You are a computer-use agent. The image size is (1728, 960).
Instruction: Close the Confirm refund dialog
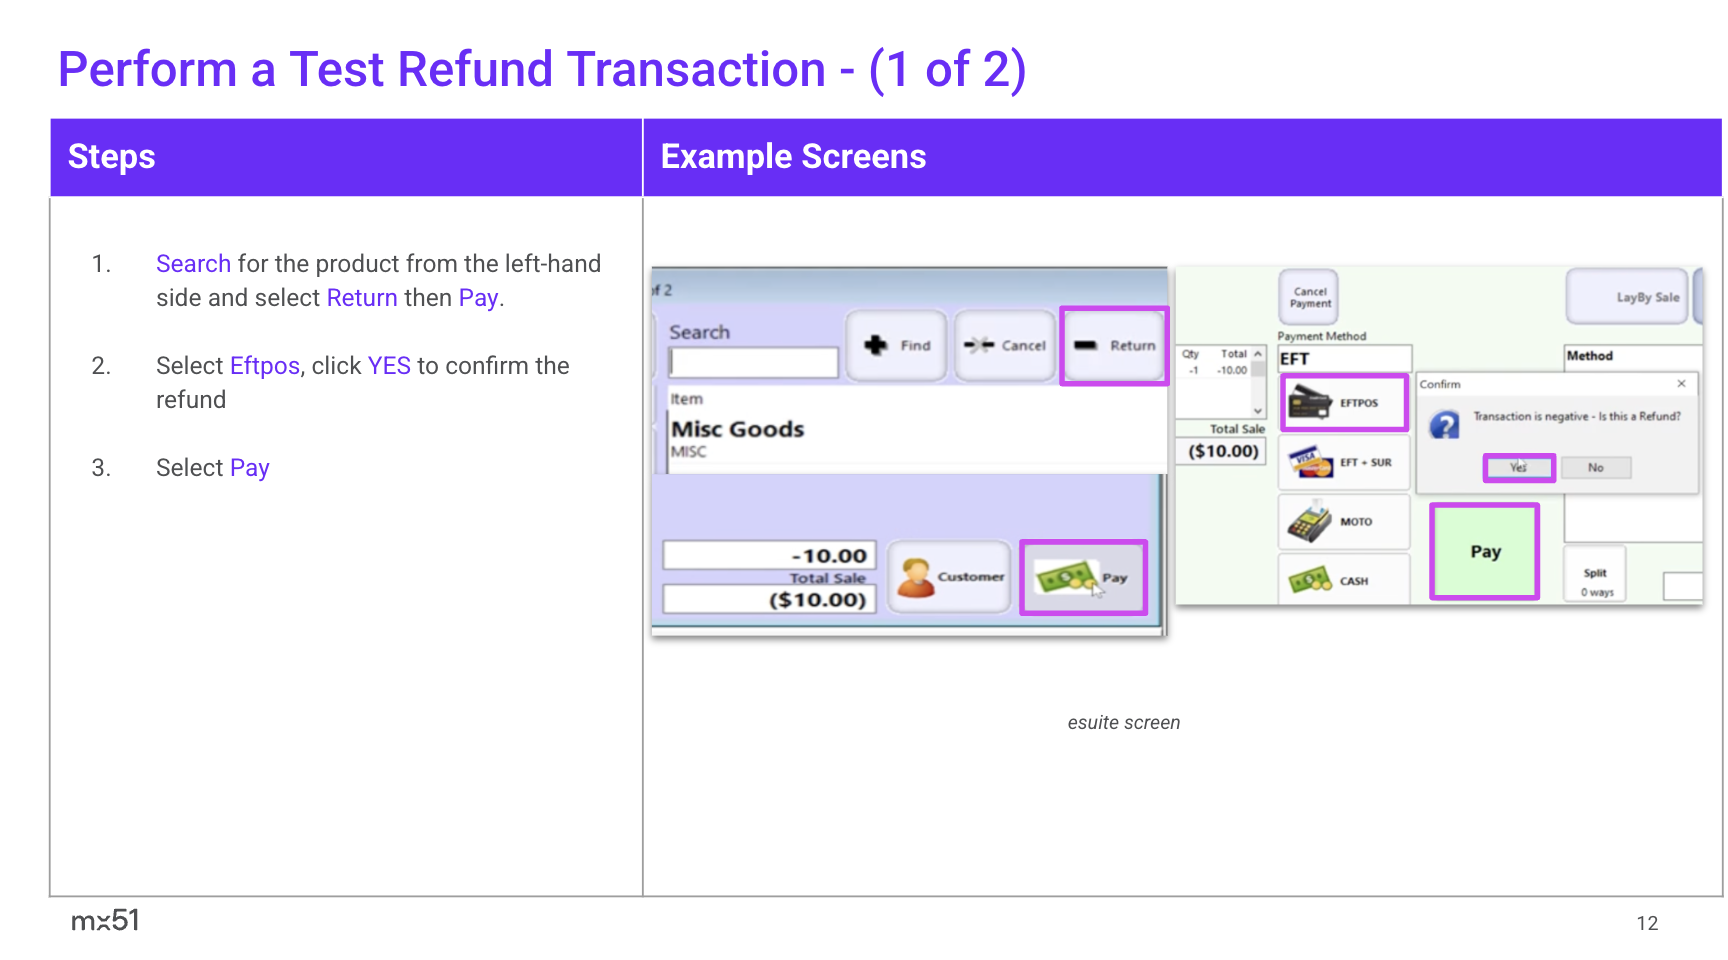point(1681,383)
